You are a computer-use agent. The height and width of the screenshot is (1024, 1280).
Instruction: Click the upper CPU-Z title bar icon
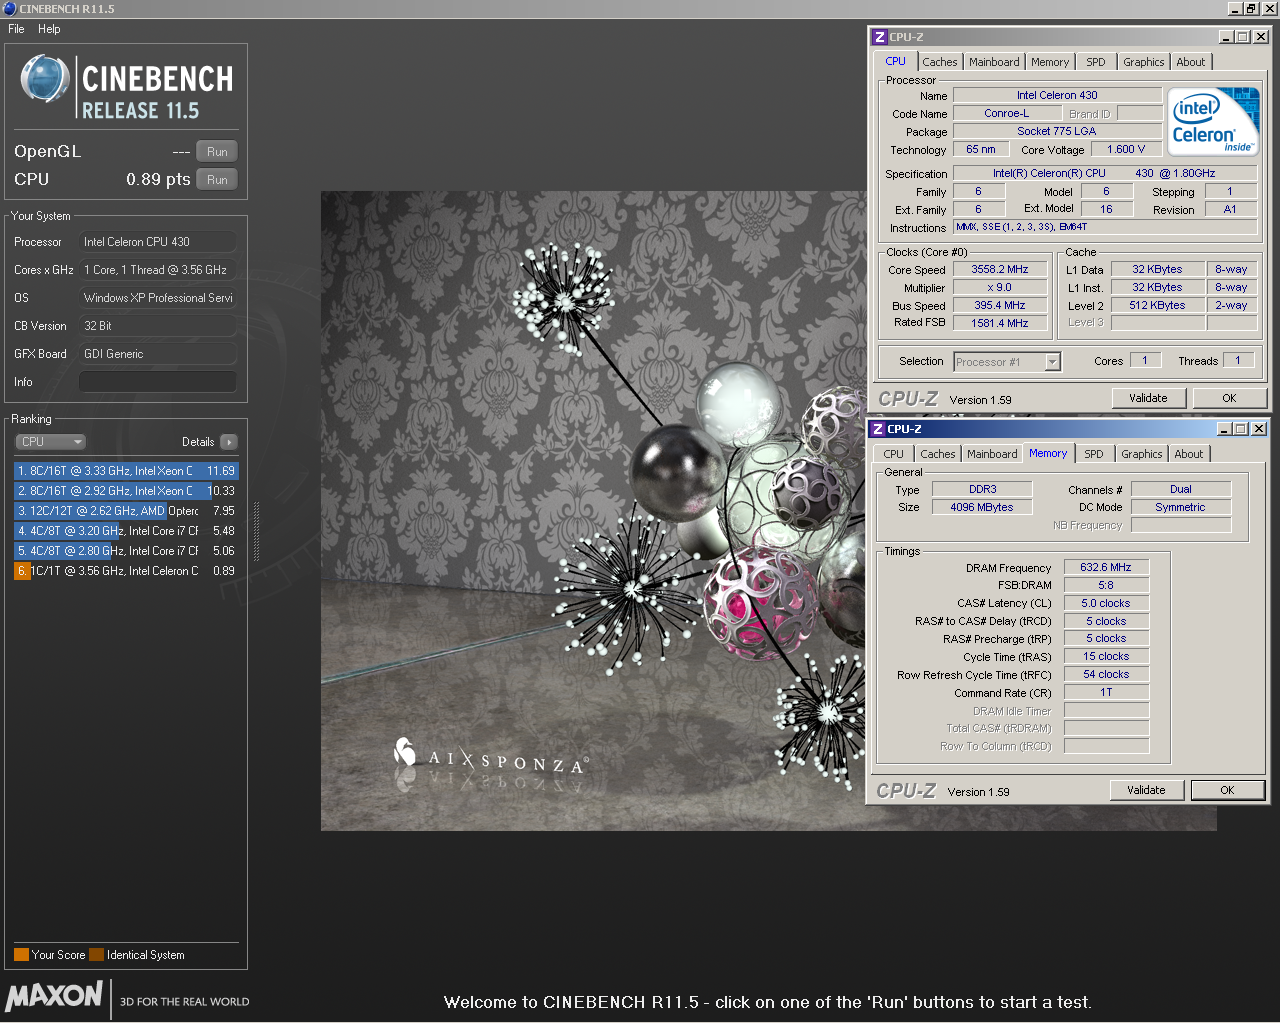tap(880, 37)
